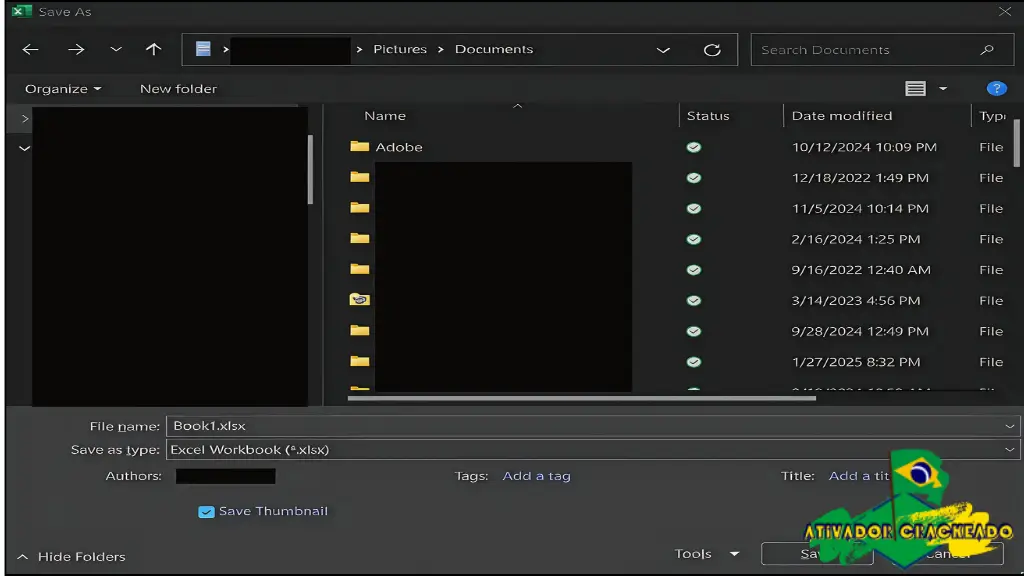Select Documents in the address path
This screenshot has width=1024, height=576.
(x=494, y=49)
